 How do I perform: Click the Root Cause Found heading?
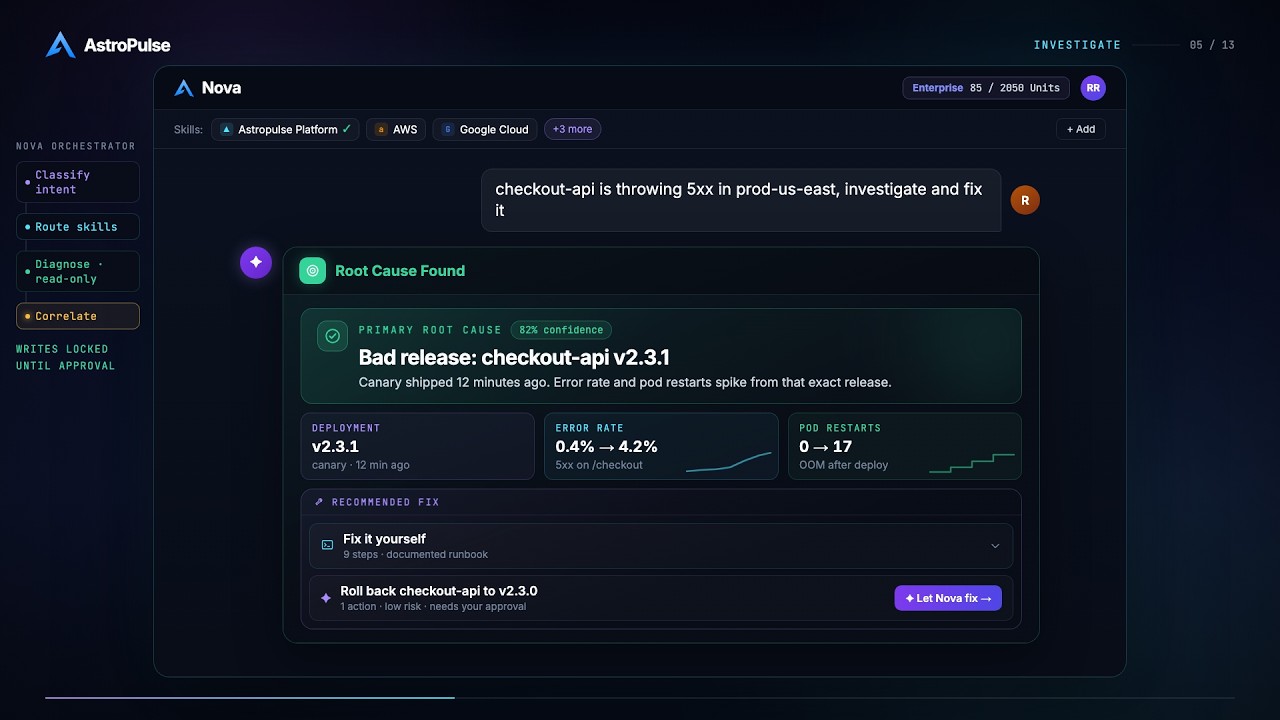[400, 270]
